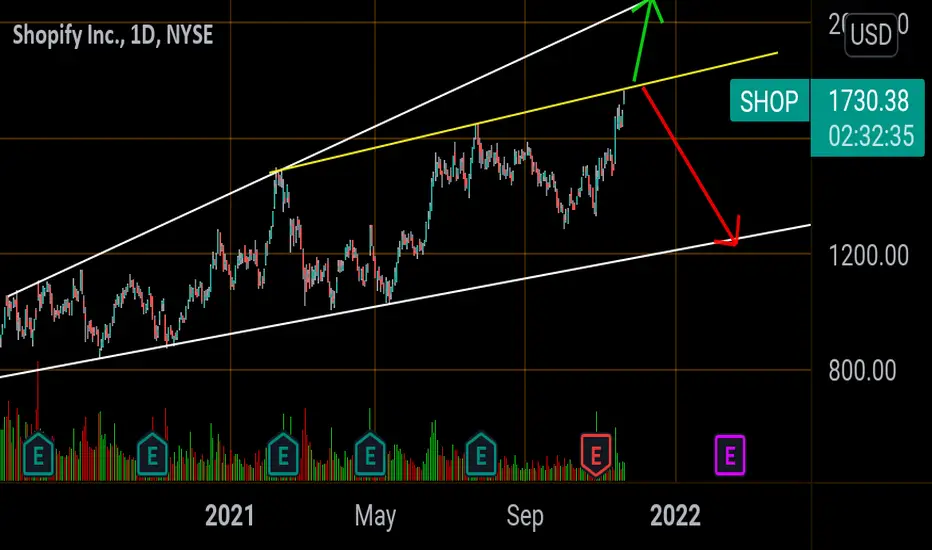The width and height of the screenshot is (932, 550).
Task: Click the 2022 time axis label
Action: [x=675, y=515]
